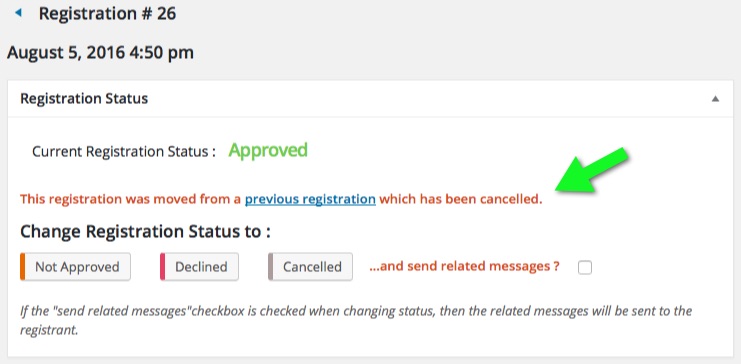The width and height of the screenshot is (741, 364).
Task: Click the red "This registration was moved" notice text
Action: 130,199
